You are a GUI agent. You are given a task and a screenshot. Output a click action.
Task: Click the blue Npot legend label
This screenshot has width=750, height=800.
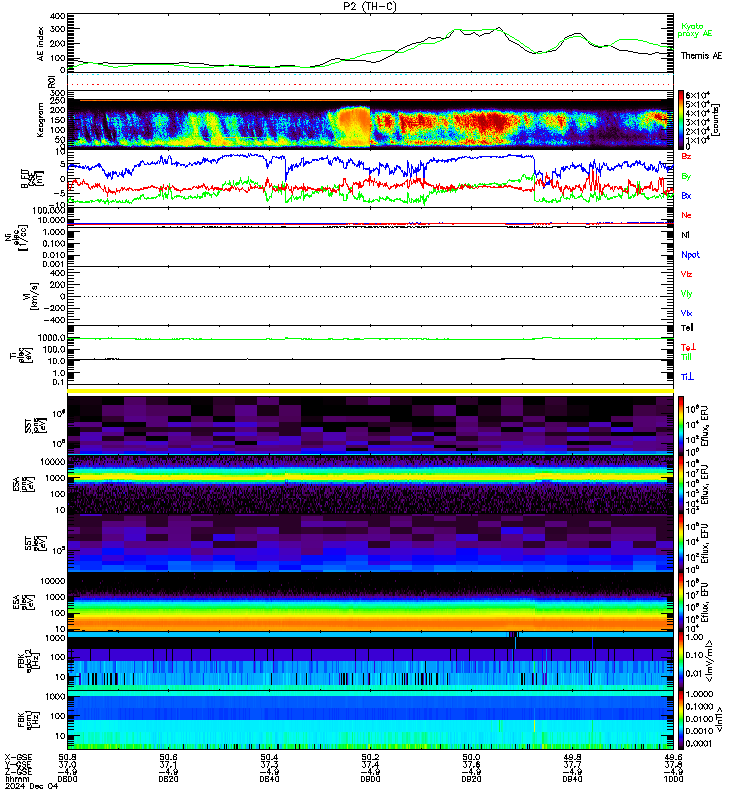690,255
